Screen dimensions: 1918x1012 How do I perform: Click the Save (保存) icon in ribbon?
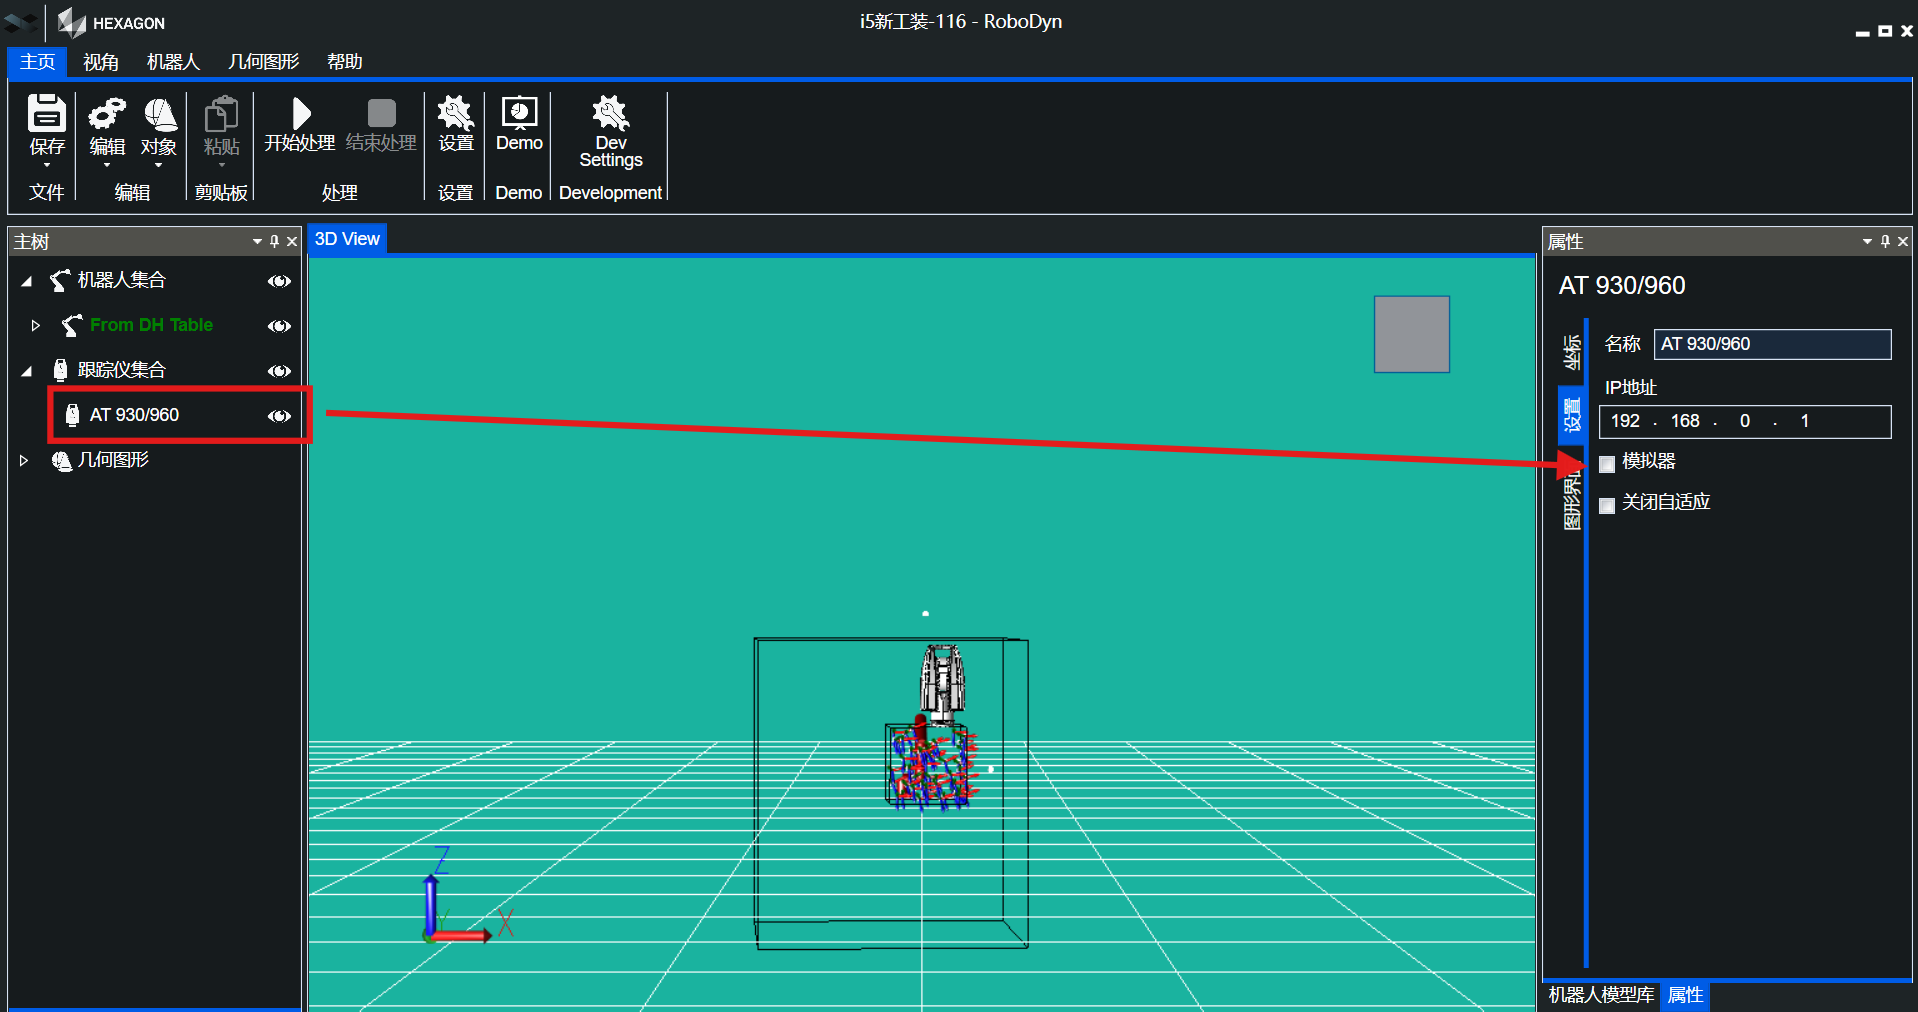[46, 115]
